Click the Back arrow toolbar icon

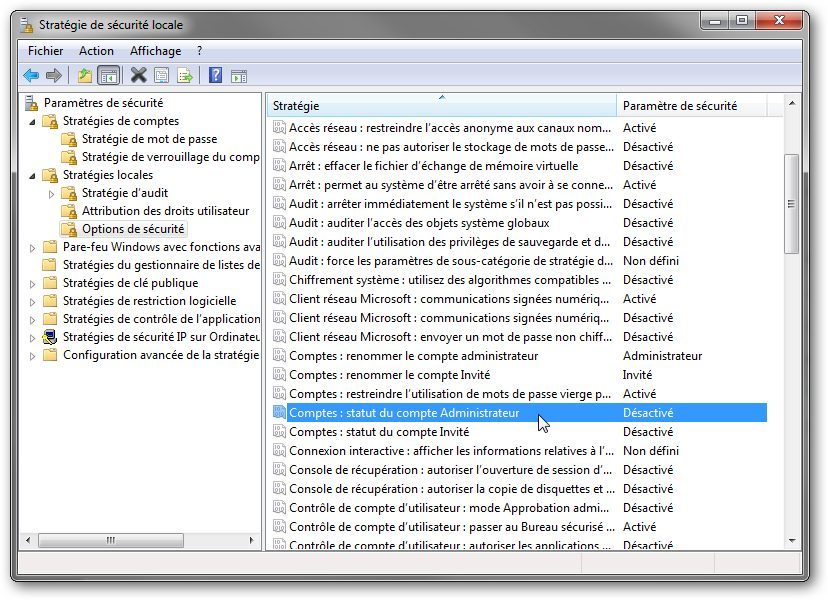tap(31, 75)
